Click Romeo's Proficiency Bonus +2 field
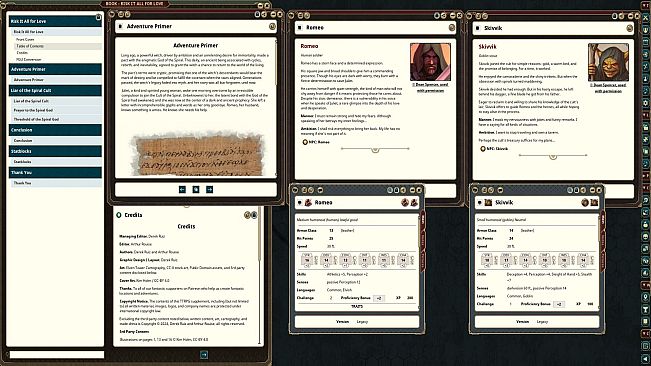Screen dimensions: 651x366 pyautogui.click(x=379, y=298)
